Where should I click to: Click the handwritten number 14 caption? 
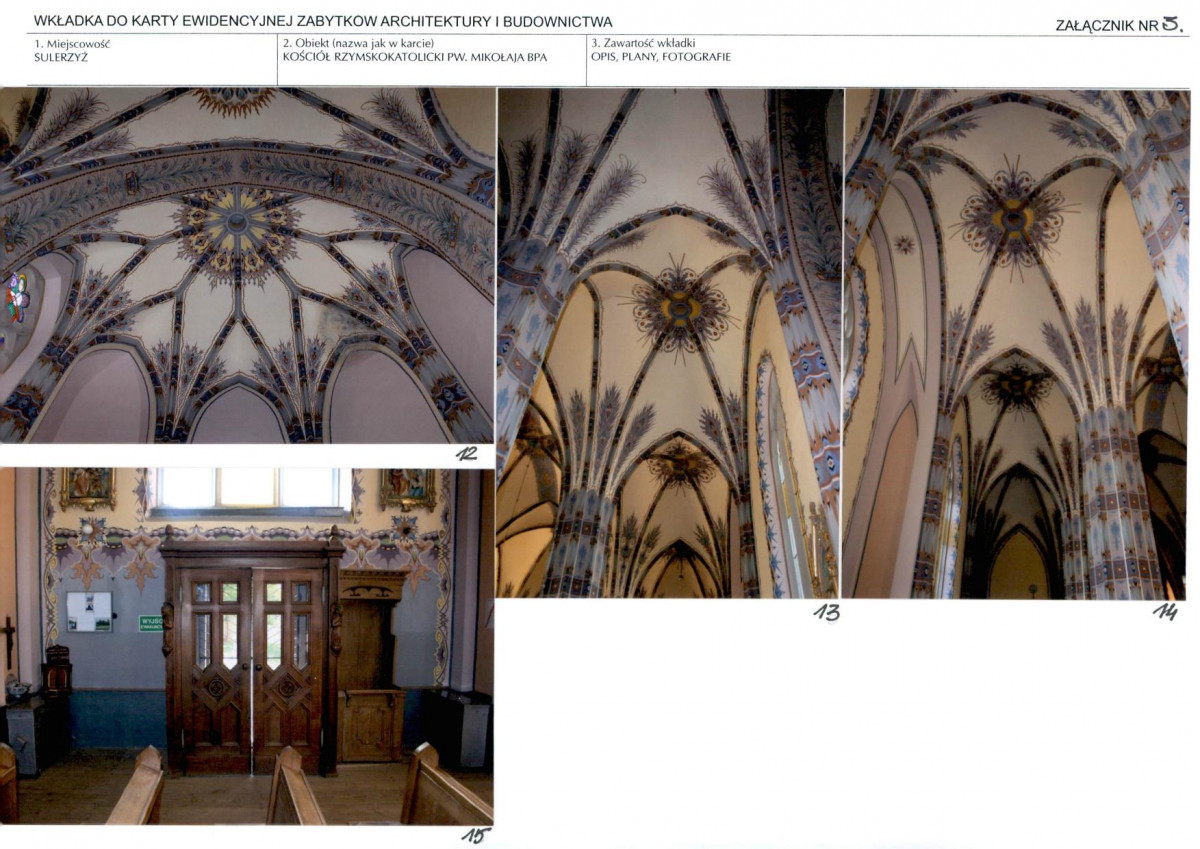(x=1165, y=612)
